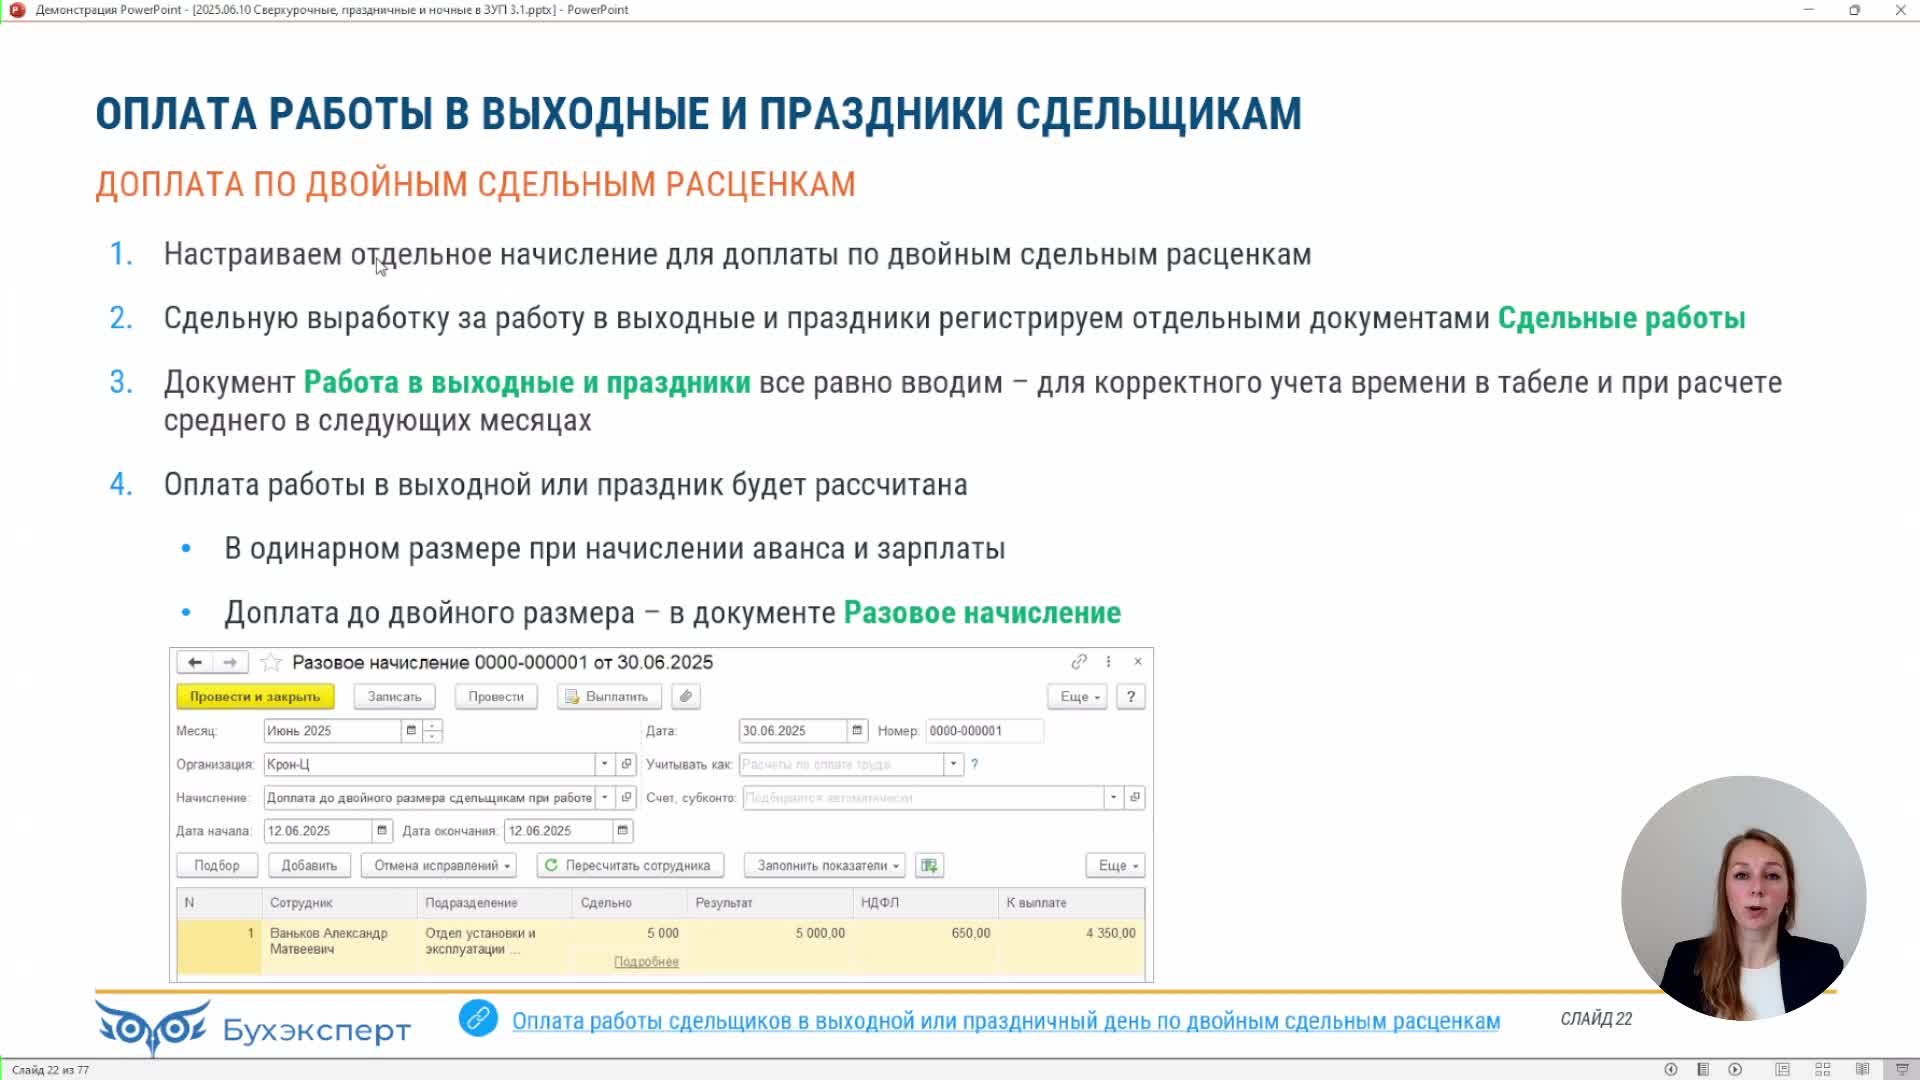Expand the Организация dropdown arrow
This screenshot has height=1080, width=1920.
tap(604, 764)
